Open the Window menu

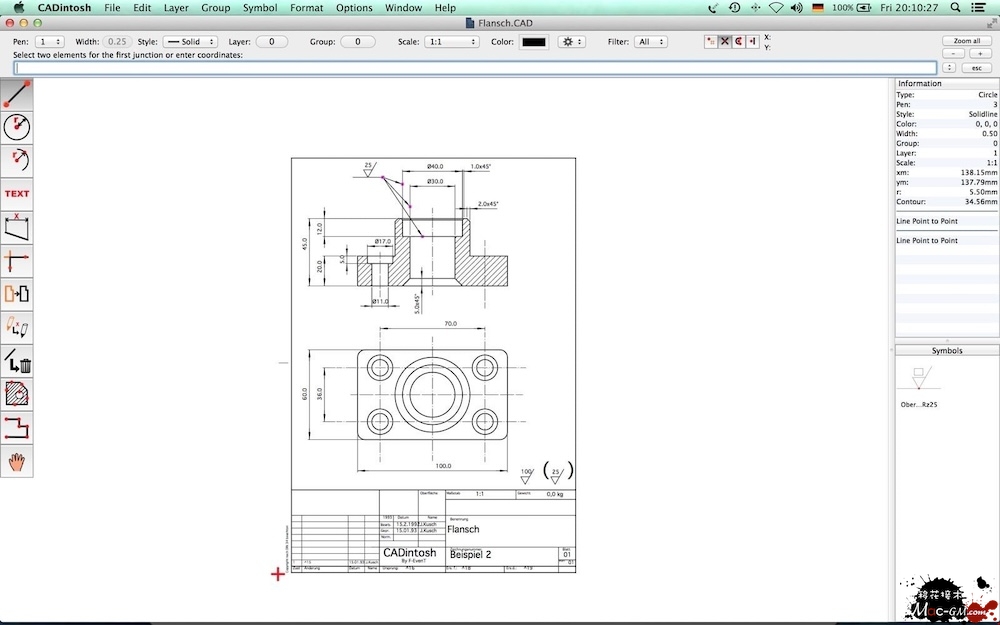pos(404,8)
